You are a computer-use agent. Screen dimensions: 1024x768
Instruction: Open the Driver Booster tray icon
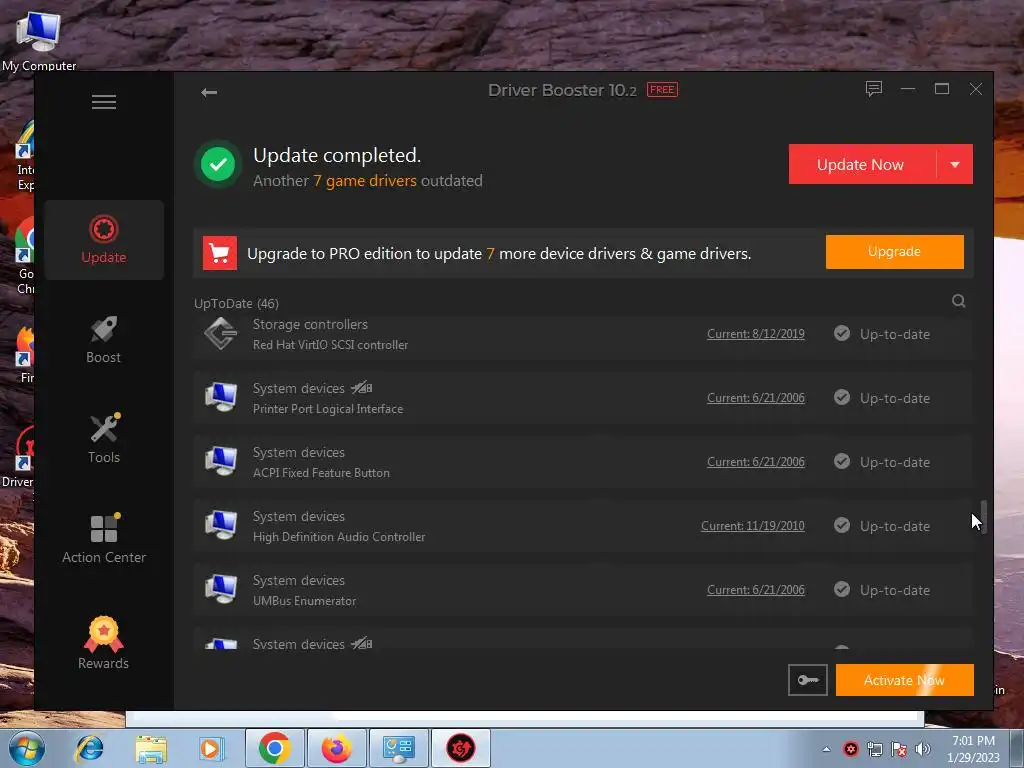pos(850,749)
